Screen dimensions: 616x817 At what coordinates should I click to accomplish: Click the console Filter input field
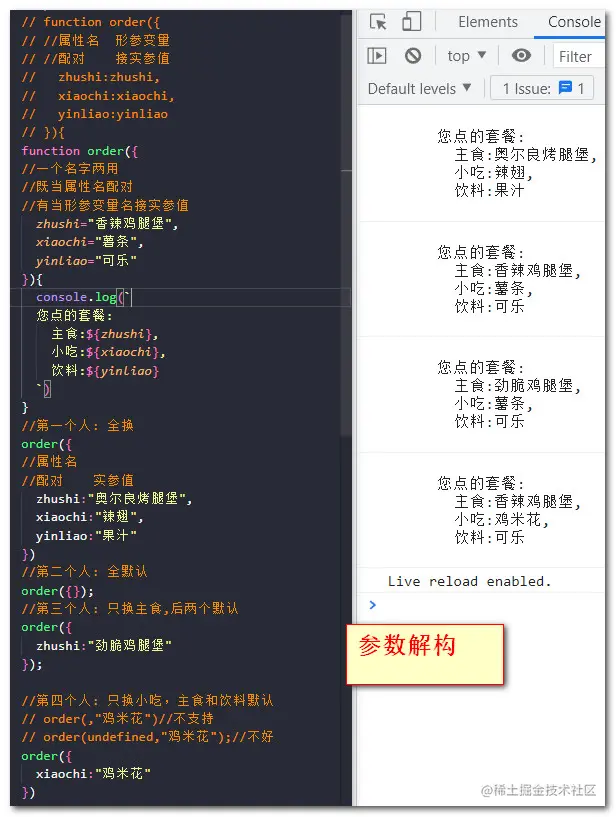[578, 56]
